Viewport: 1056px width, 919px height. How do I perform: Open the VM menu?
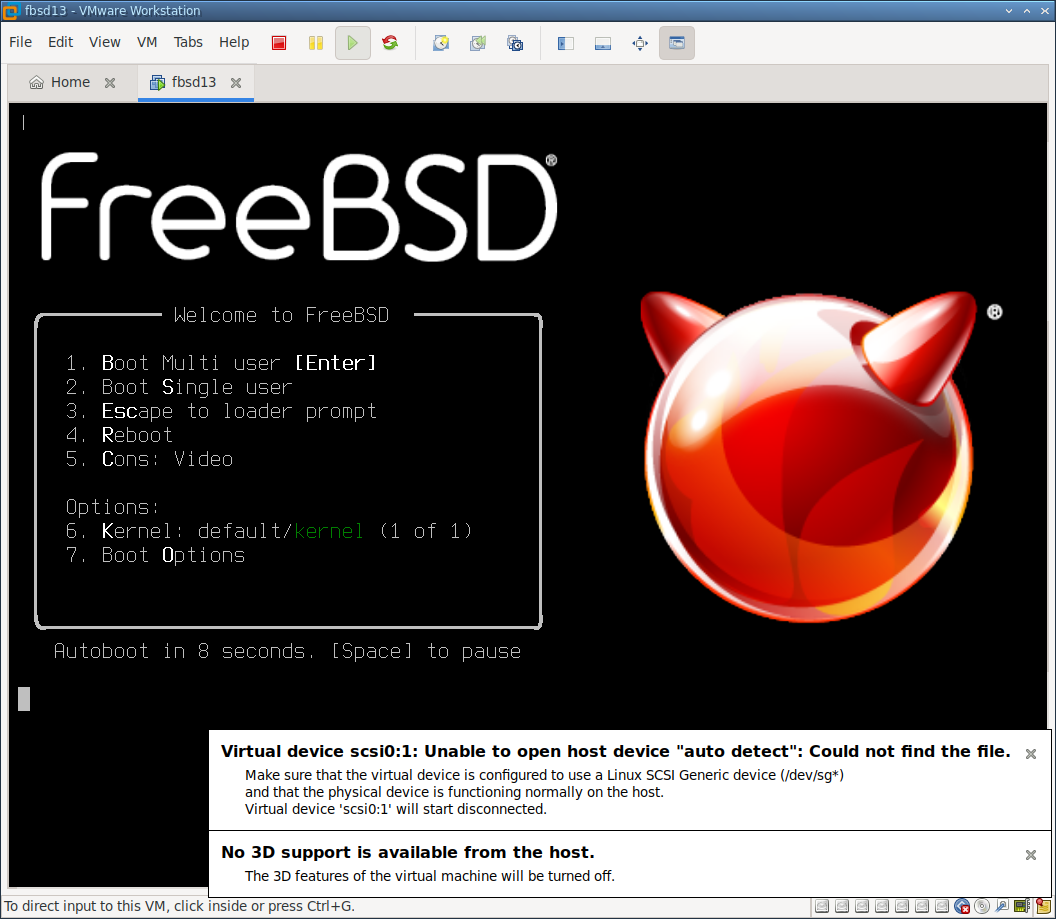coord(147,42)
